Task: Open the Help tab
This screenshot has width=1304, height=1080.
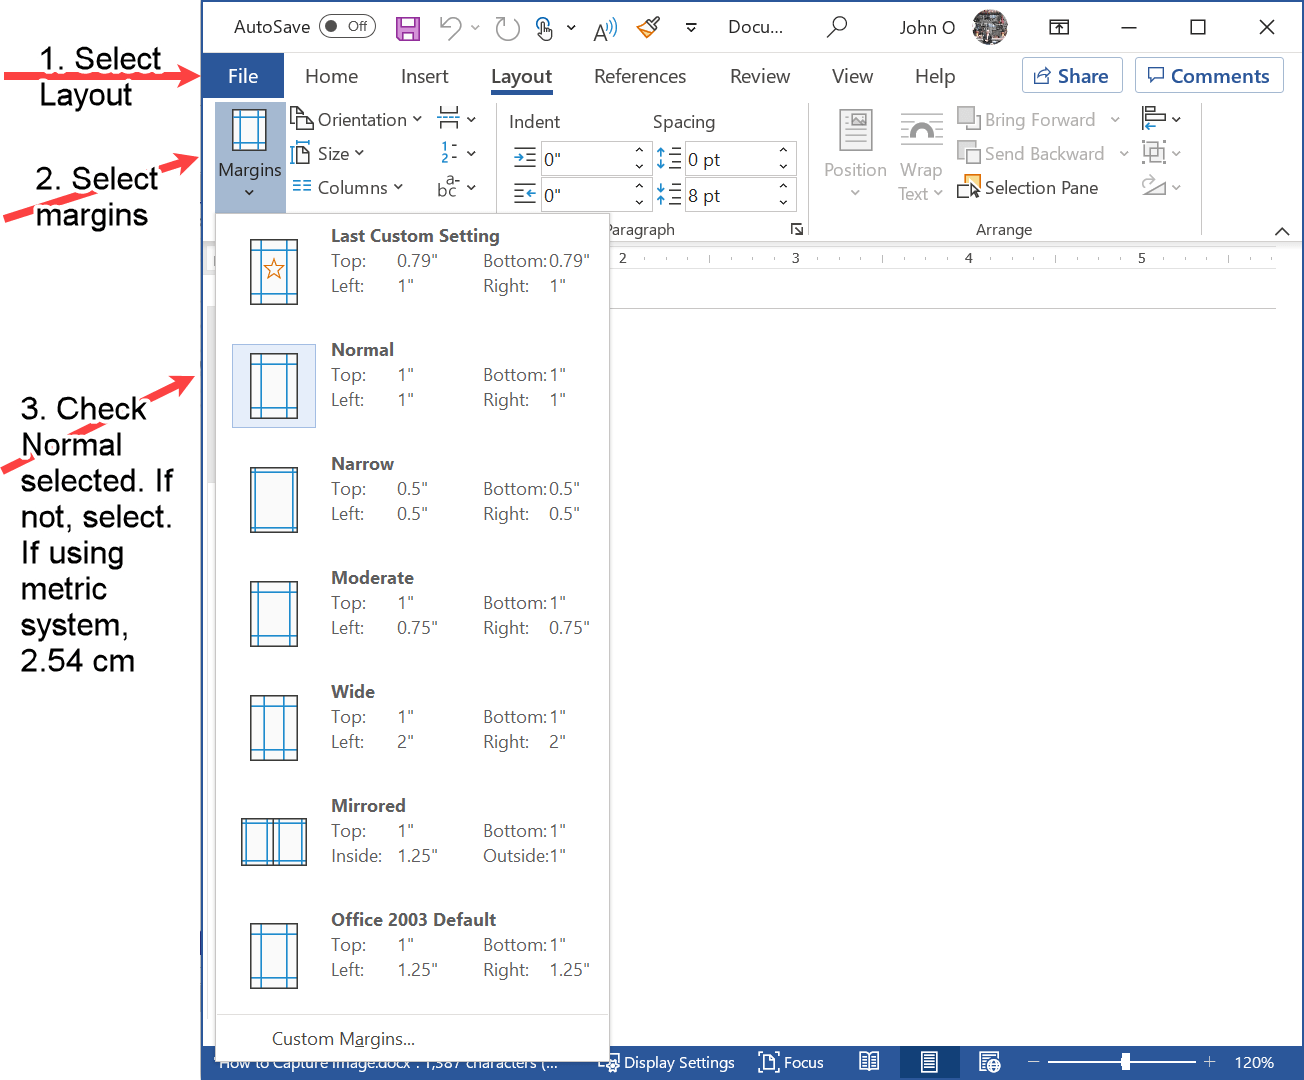Action: [935, 76]
